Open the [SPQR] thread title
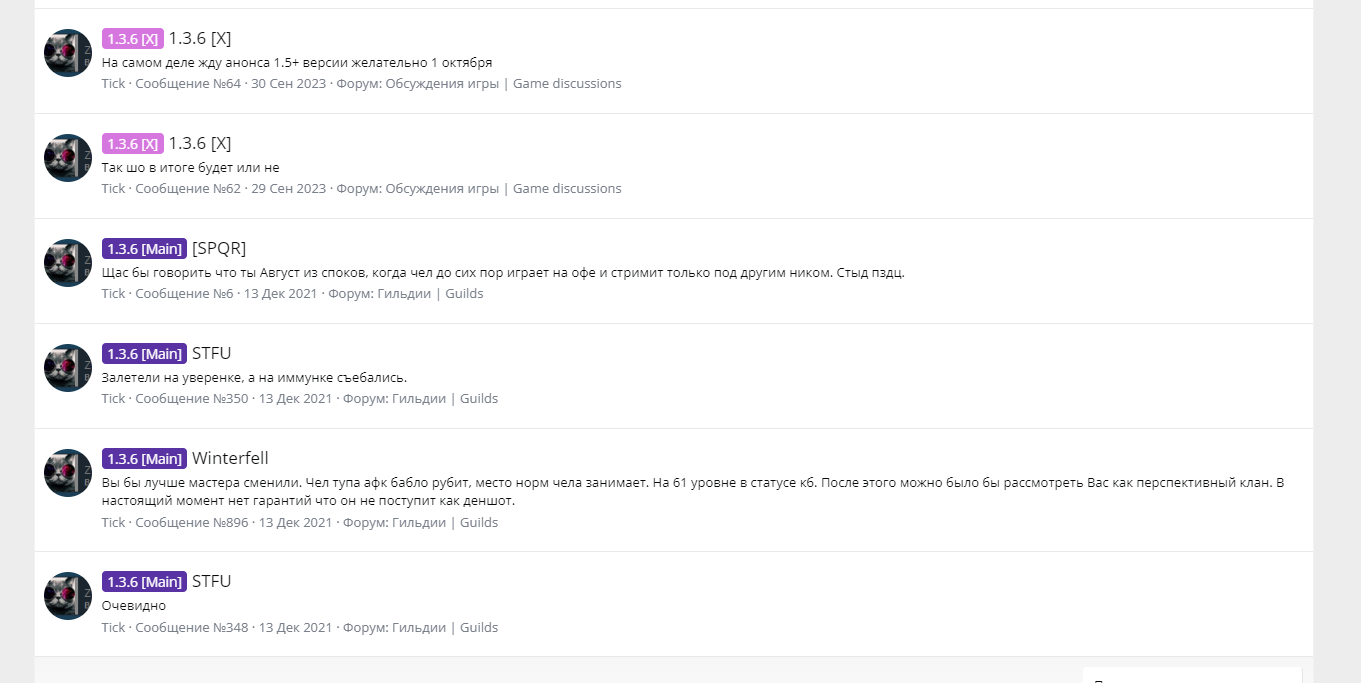 219,248
